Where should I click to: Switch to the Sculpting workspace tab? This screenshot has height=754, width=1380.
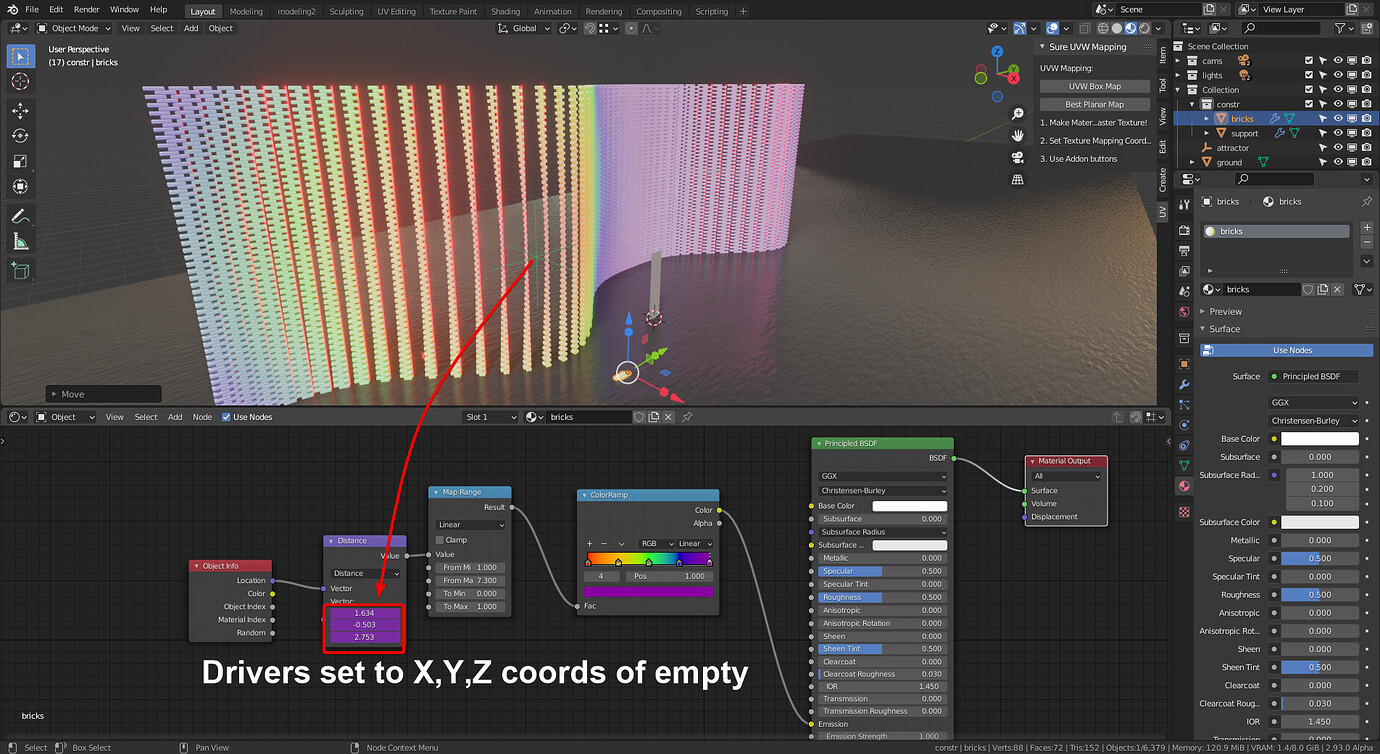(346, 12)
